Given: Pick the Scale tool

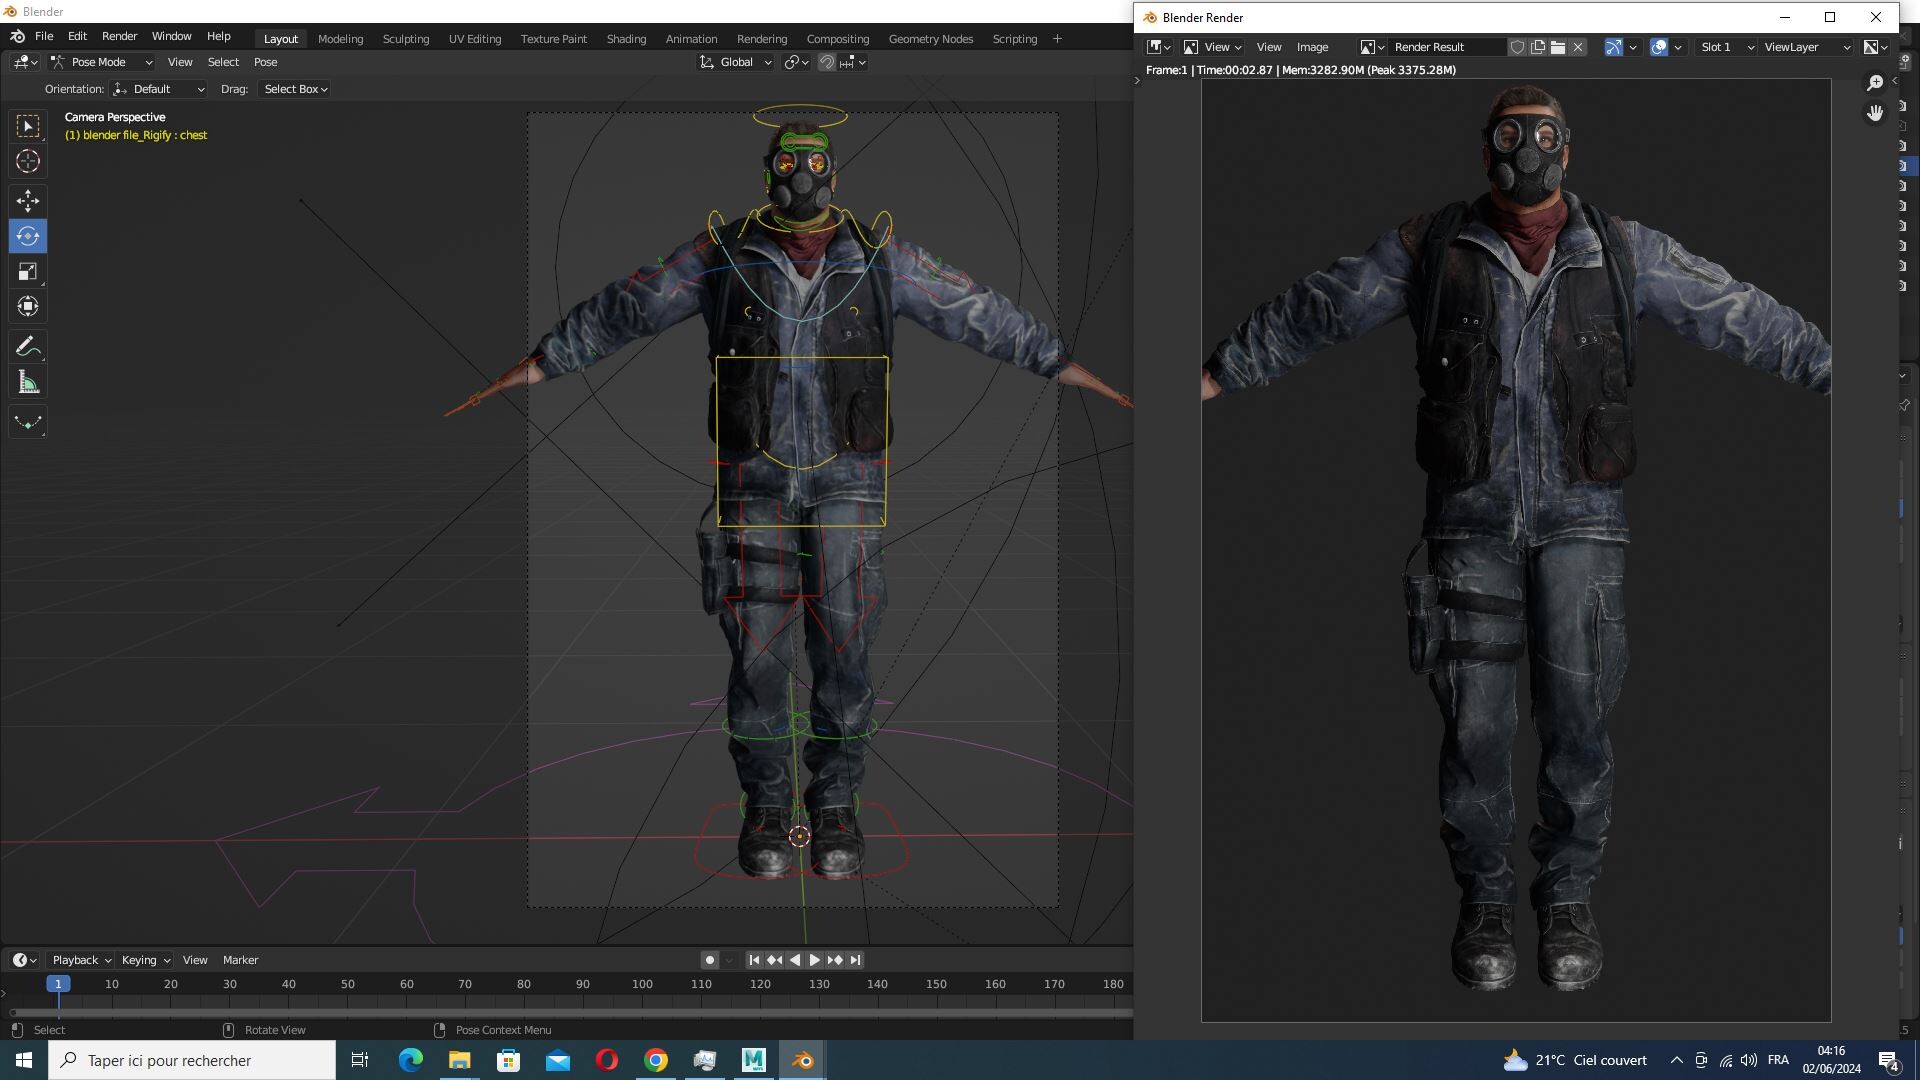Looking at the screenshot, I should click(28, 271).
